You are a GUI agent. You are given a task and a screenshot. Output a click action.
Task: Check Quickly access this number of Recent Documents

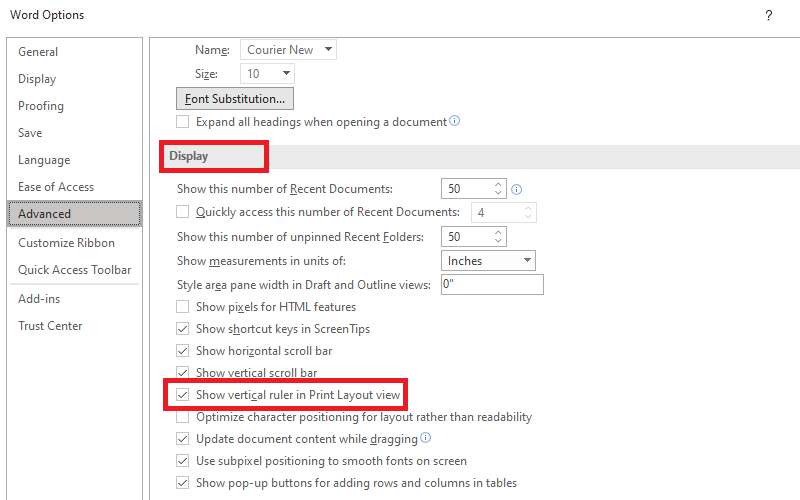point(183,212)
